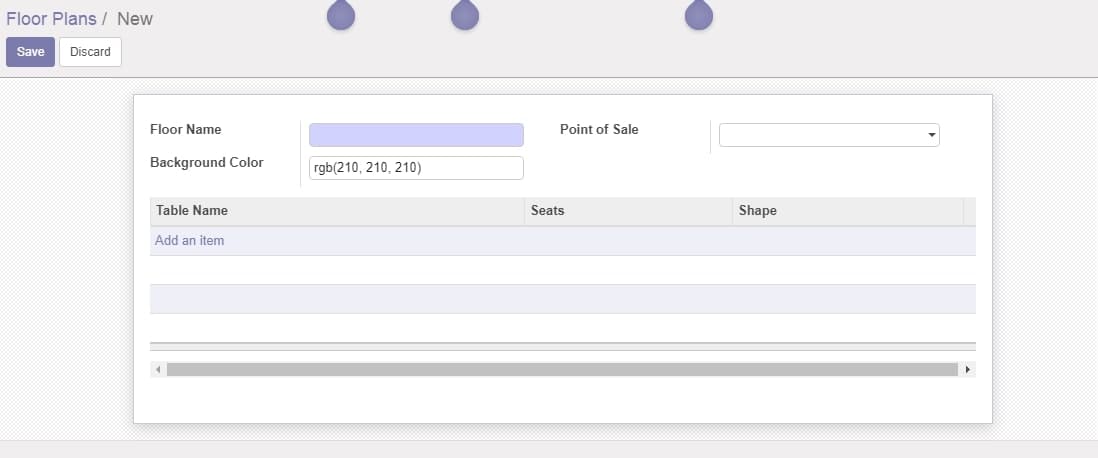This screenshot has width=1098, height=458.
Task: Click the horizontal scrollbar thumb
Action: [x=562, y=369]
